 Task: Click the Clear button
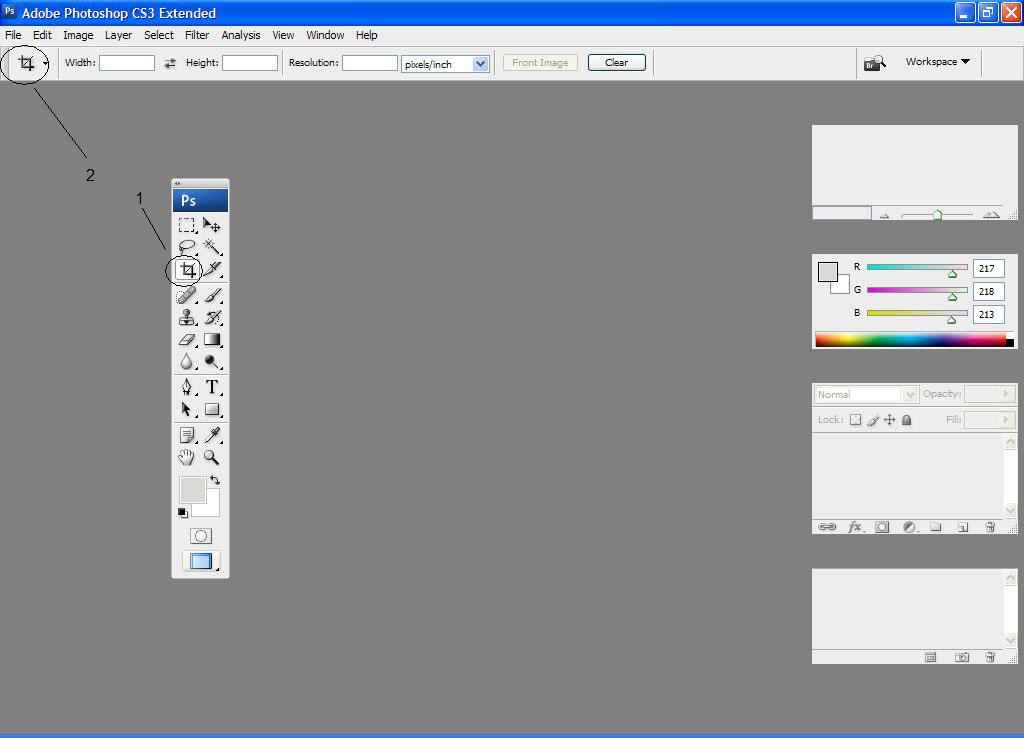click(x=616, y=62)
